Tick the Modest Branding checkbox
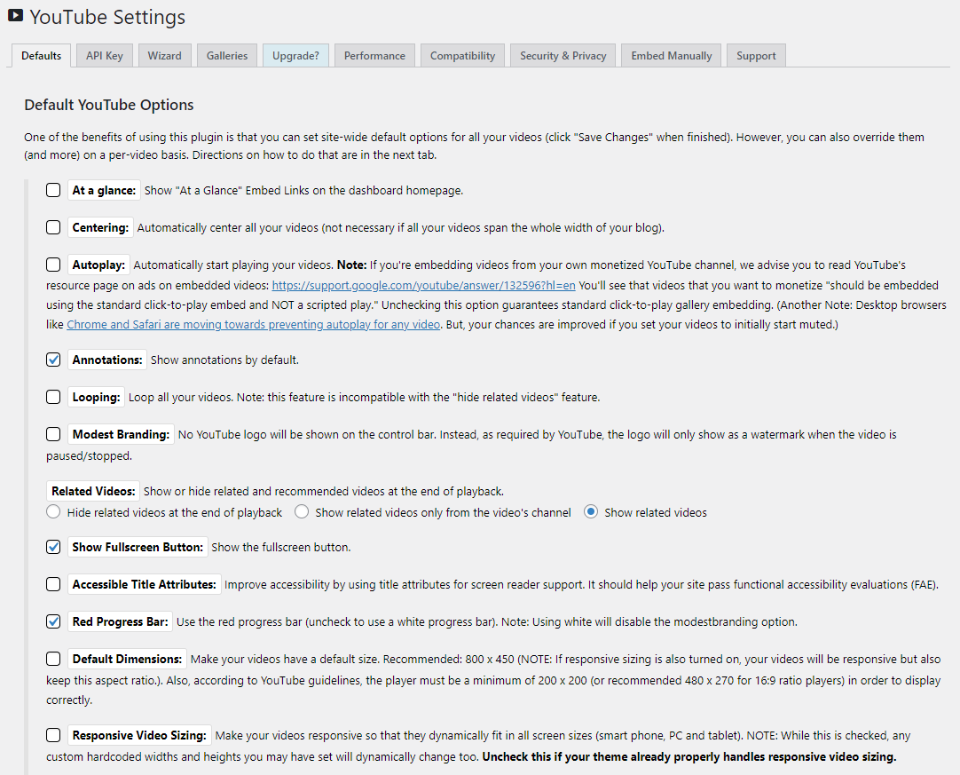Image resolution: width=960 pixels, height=775 pixels. tap(53, 435)
